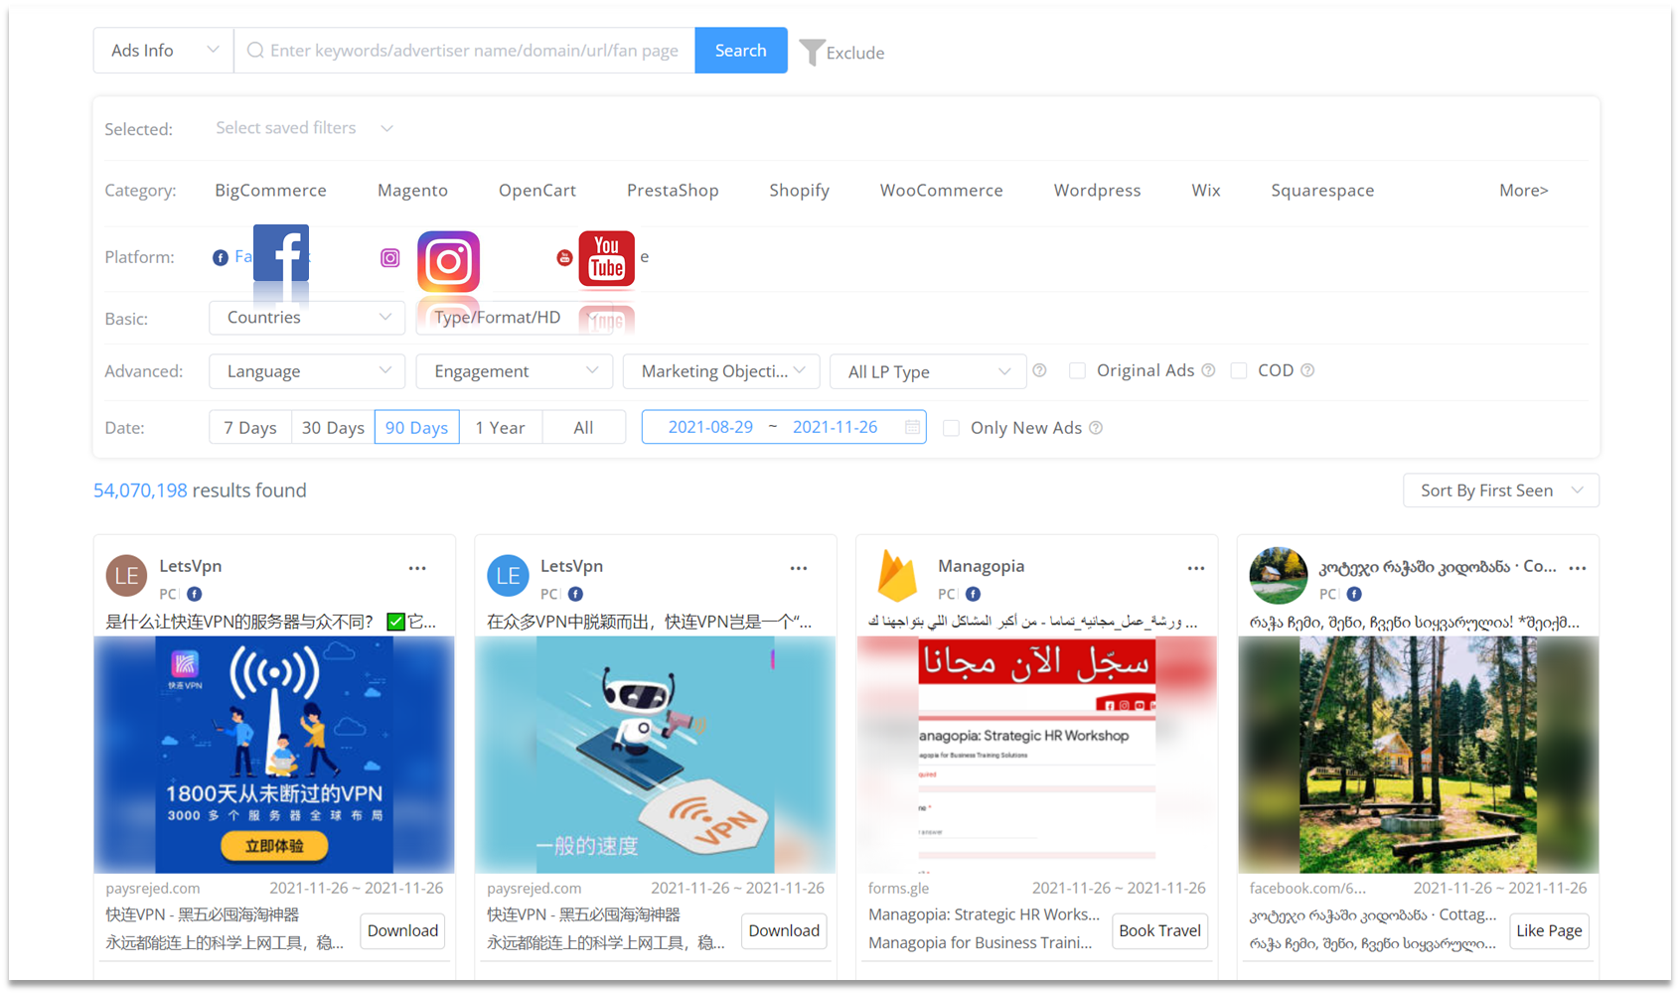
Task: Select the All date tab
Action: point(583,427)
